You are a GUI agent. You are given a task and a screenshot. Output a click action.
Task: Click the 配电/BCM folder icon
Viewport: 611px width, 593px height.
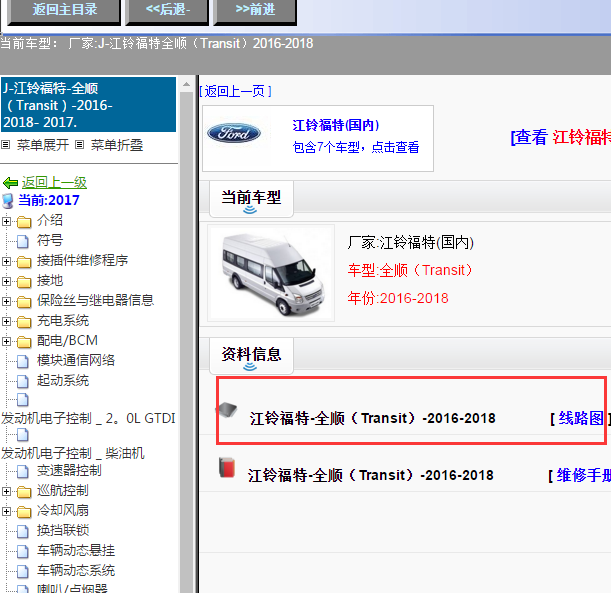click(24, 342)
